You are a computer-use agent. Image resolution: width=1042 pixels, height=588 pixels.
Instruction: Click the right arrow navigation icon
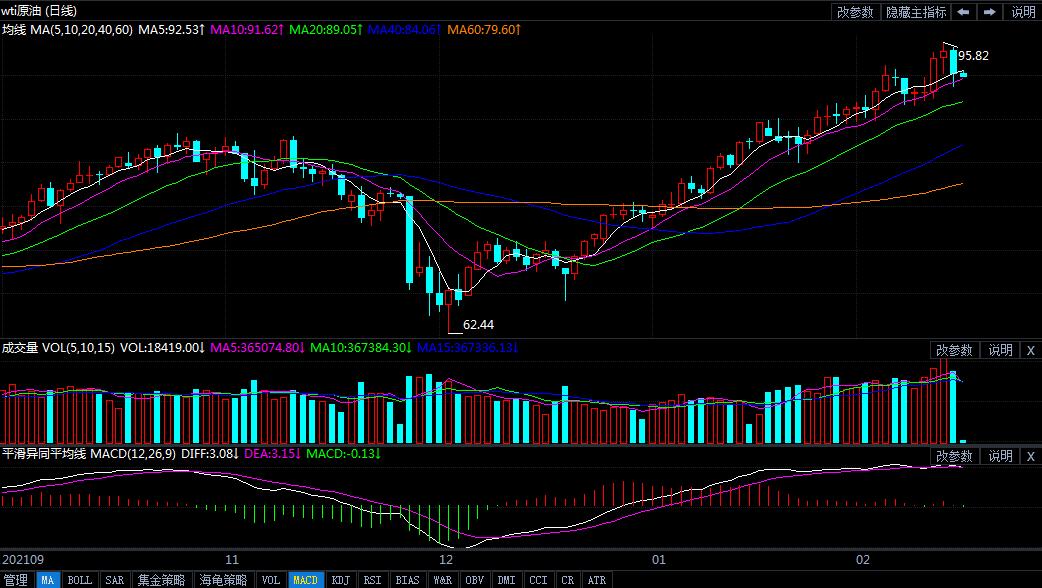[990, 12]
